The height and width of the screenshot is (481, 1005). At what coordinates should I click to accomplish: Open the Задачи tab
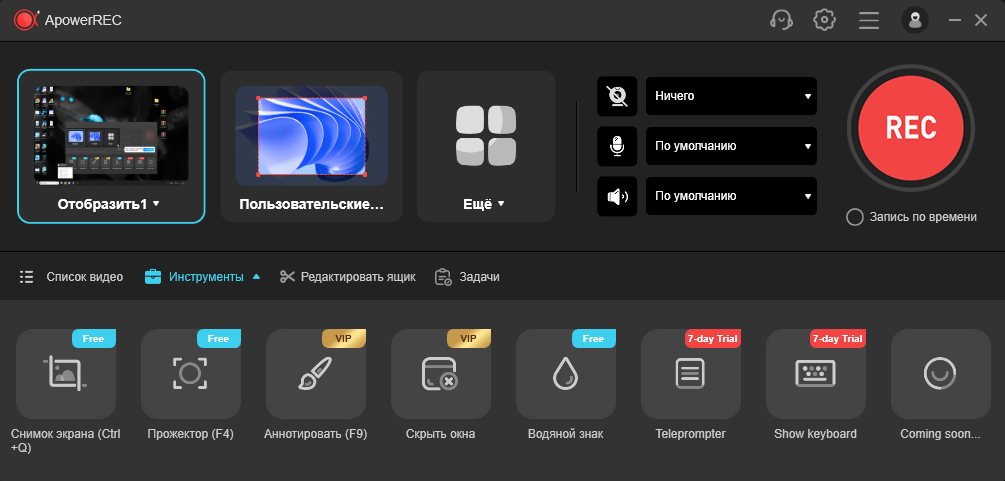coord(479,277)
